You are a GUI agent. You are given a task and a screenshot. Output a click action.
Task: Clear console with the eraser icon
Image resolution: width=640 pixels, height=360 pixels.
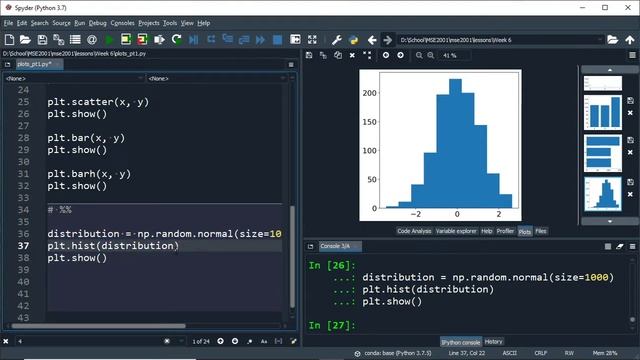click(x=620, y=247)
